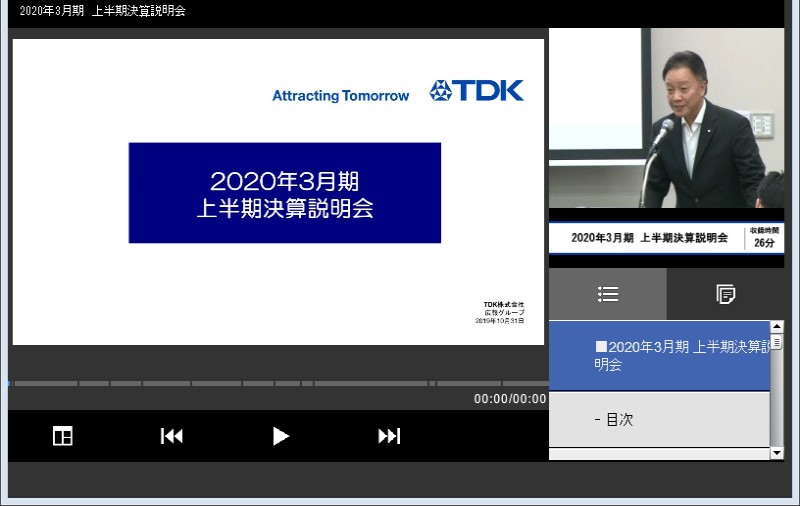This screenshot has width=800, height=506.
Task: Seek to the longest middle timeline segment
Action: (x=371, y=383)
